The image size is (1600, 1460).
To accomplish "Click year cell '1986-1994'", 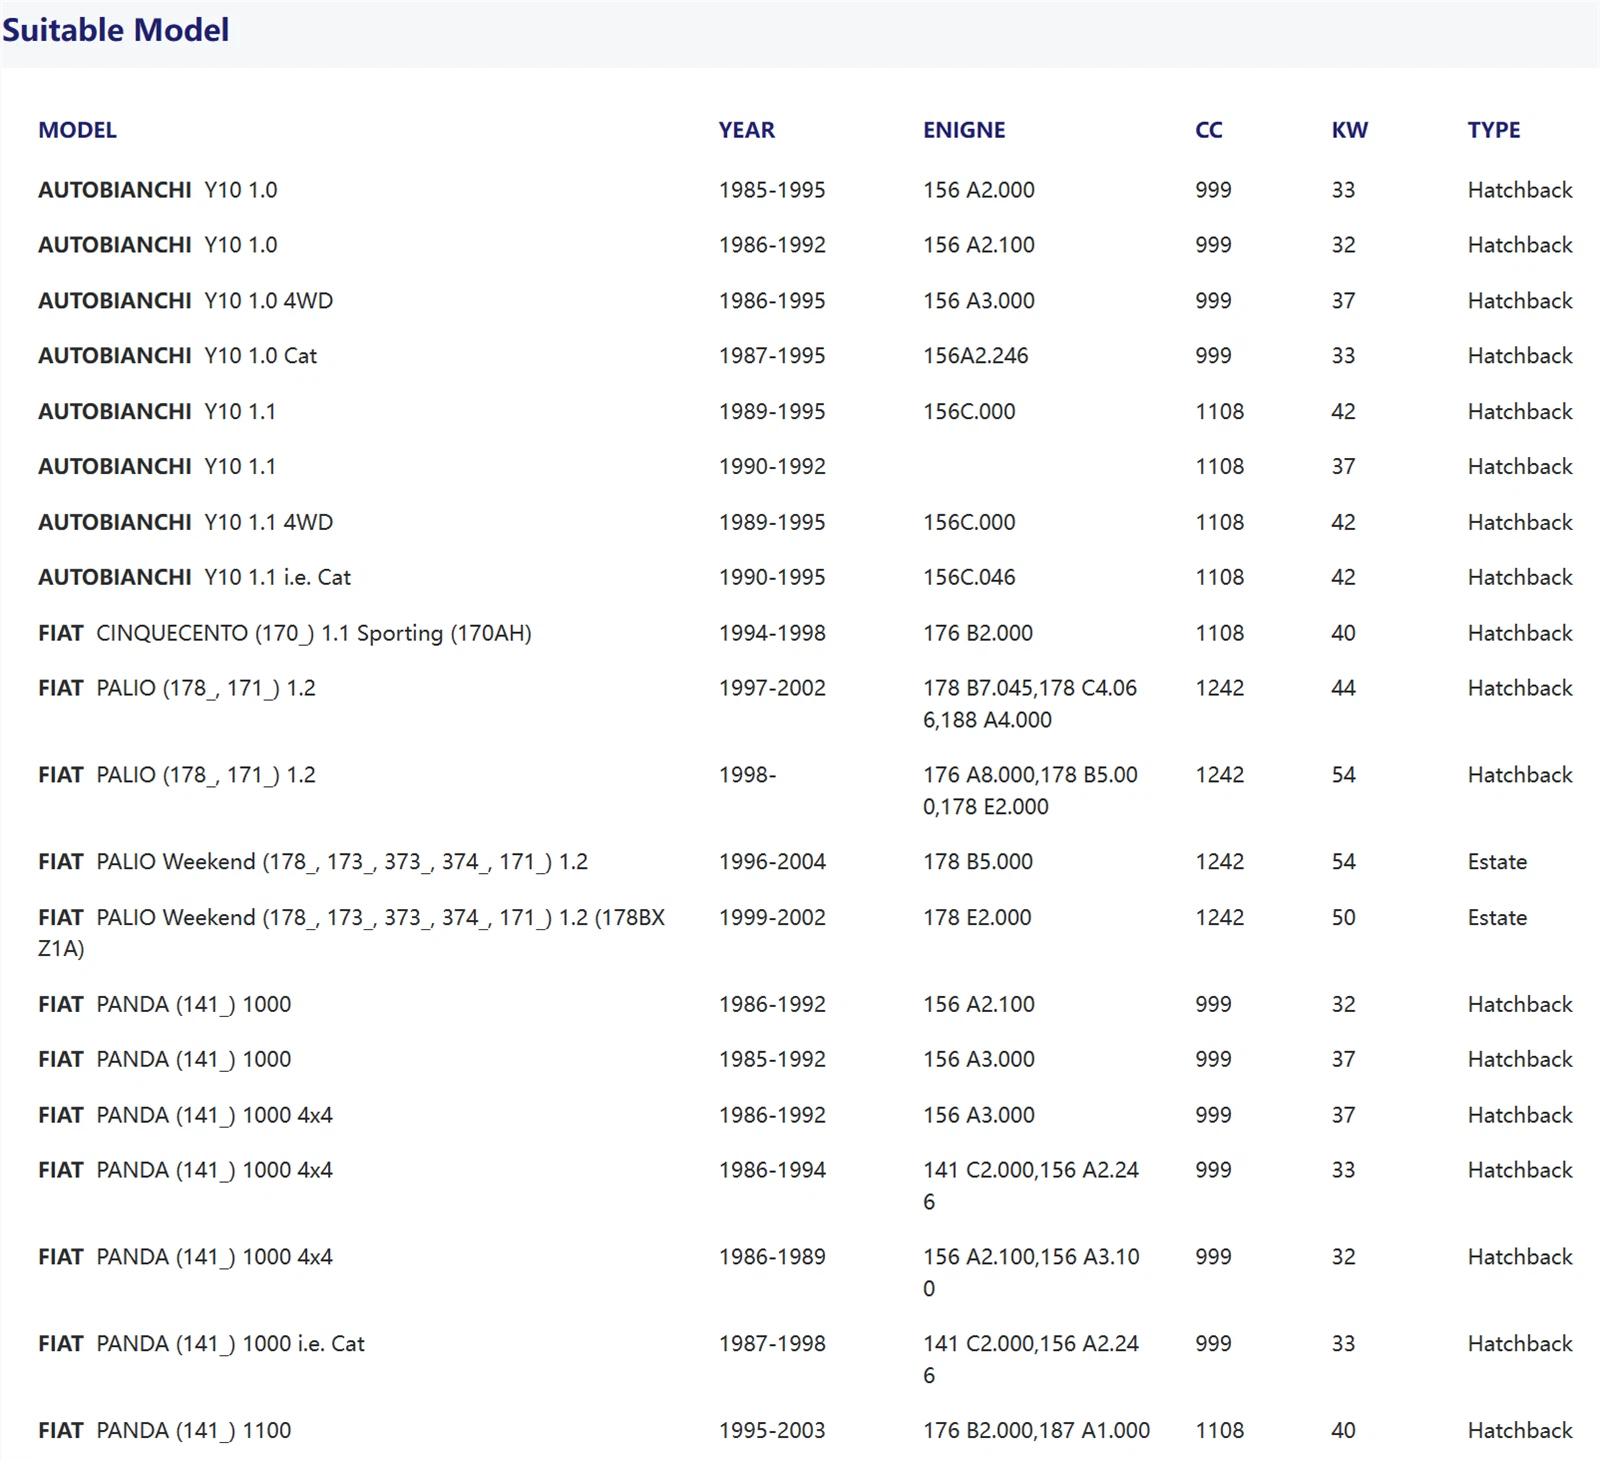I will click(x=772, y=1170).
